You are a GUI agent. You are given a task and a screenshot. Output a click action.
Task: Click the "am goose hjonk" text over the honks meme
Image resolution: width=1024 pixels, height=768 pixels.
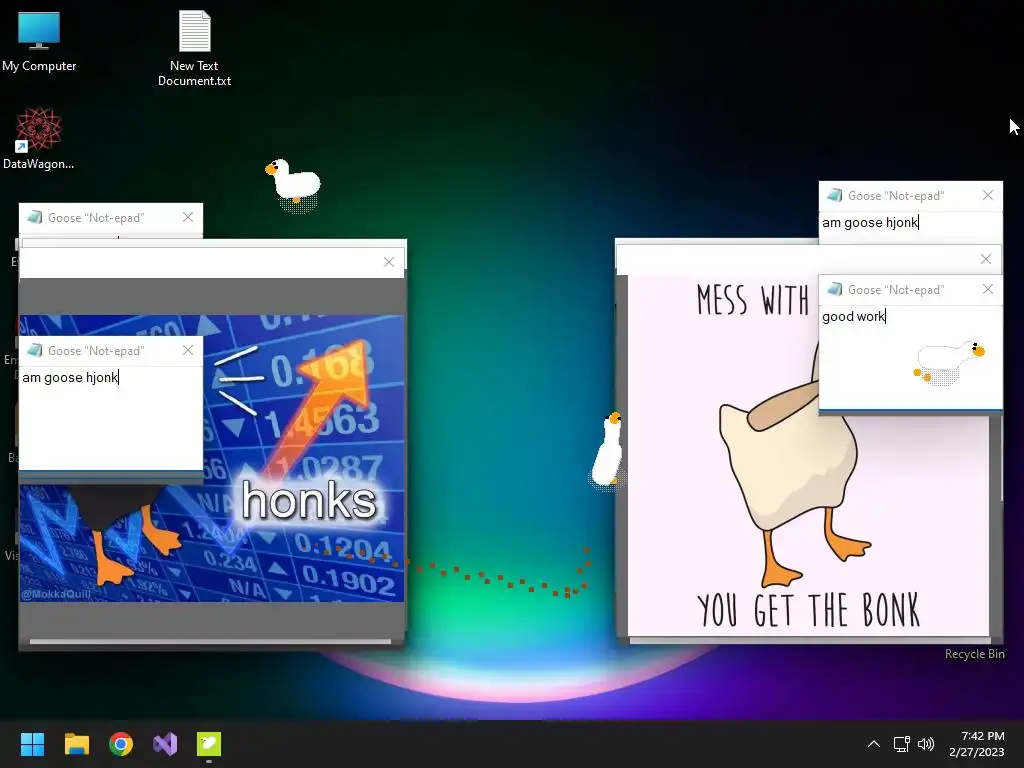(x=70, y=377)
